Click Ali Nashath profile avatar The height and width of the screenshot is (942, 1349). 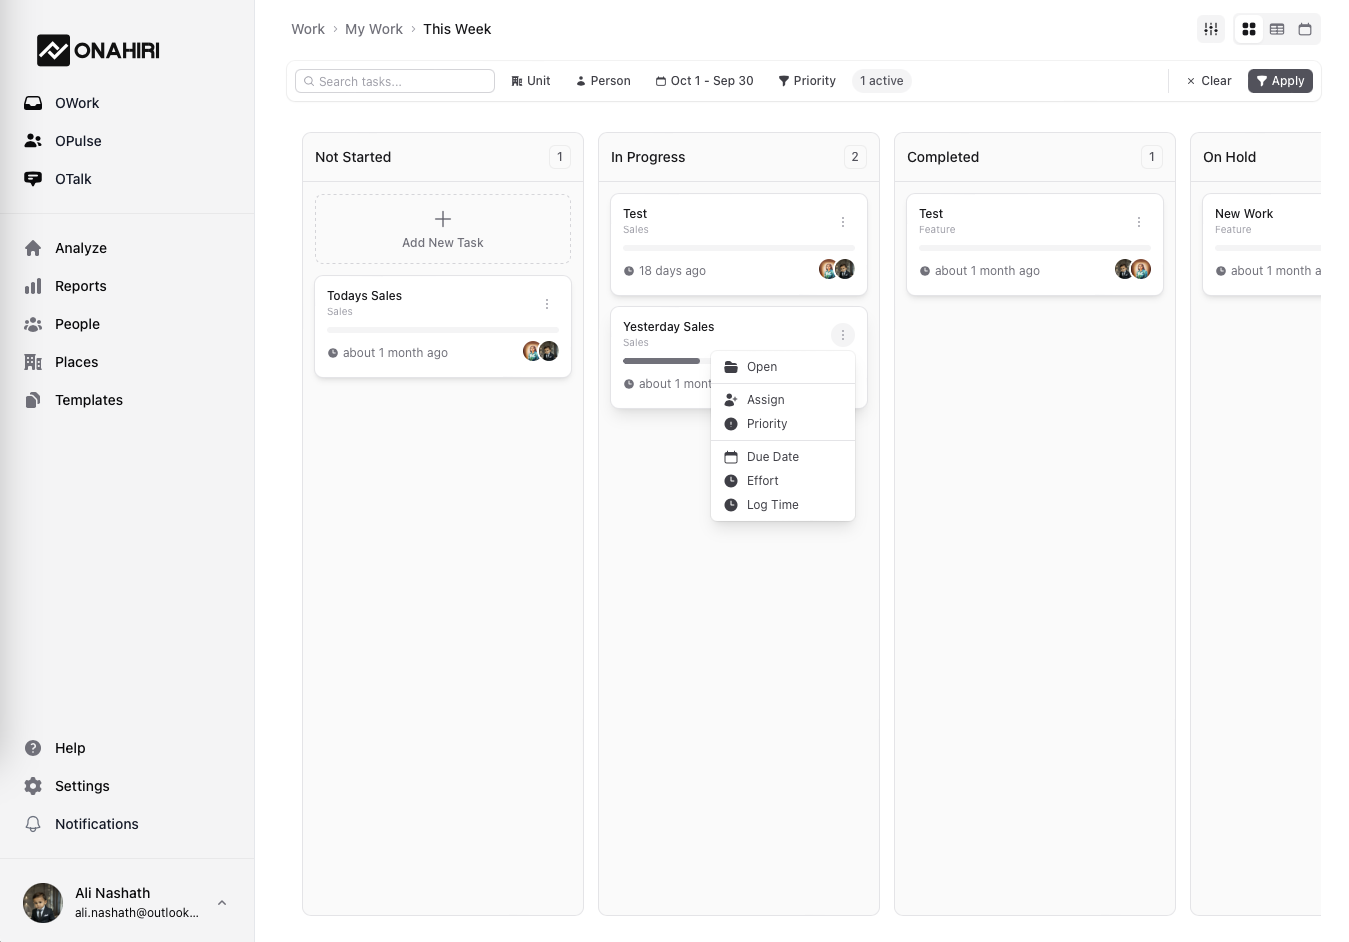pyautogui.click(x=43, y=902)
